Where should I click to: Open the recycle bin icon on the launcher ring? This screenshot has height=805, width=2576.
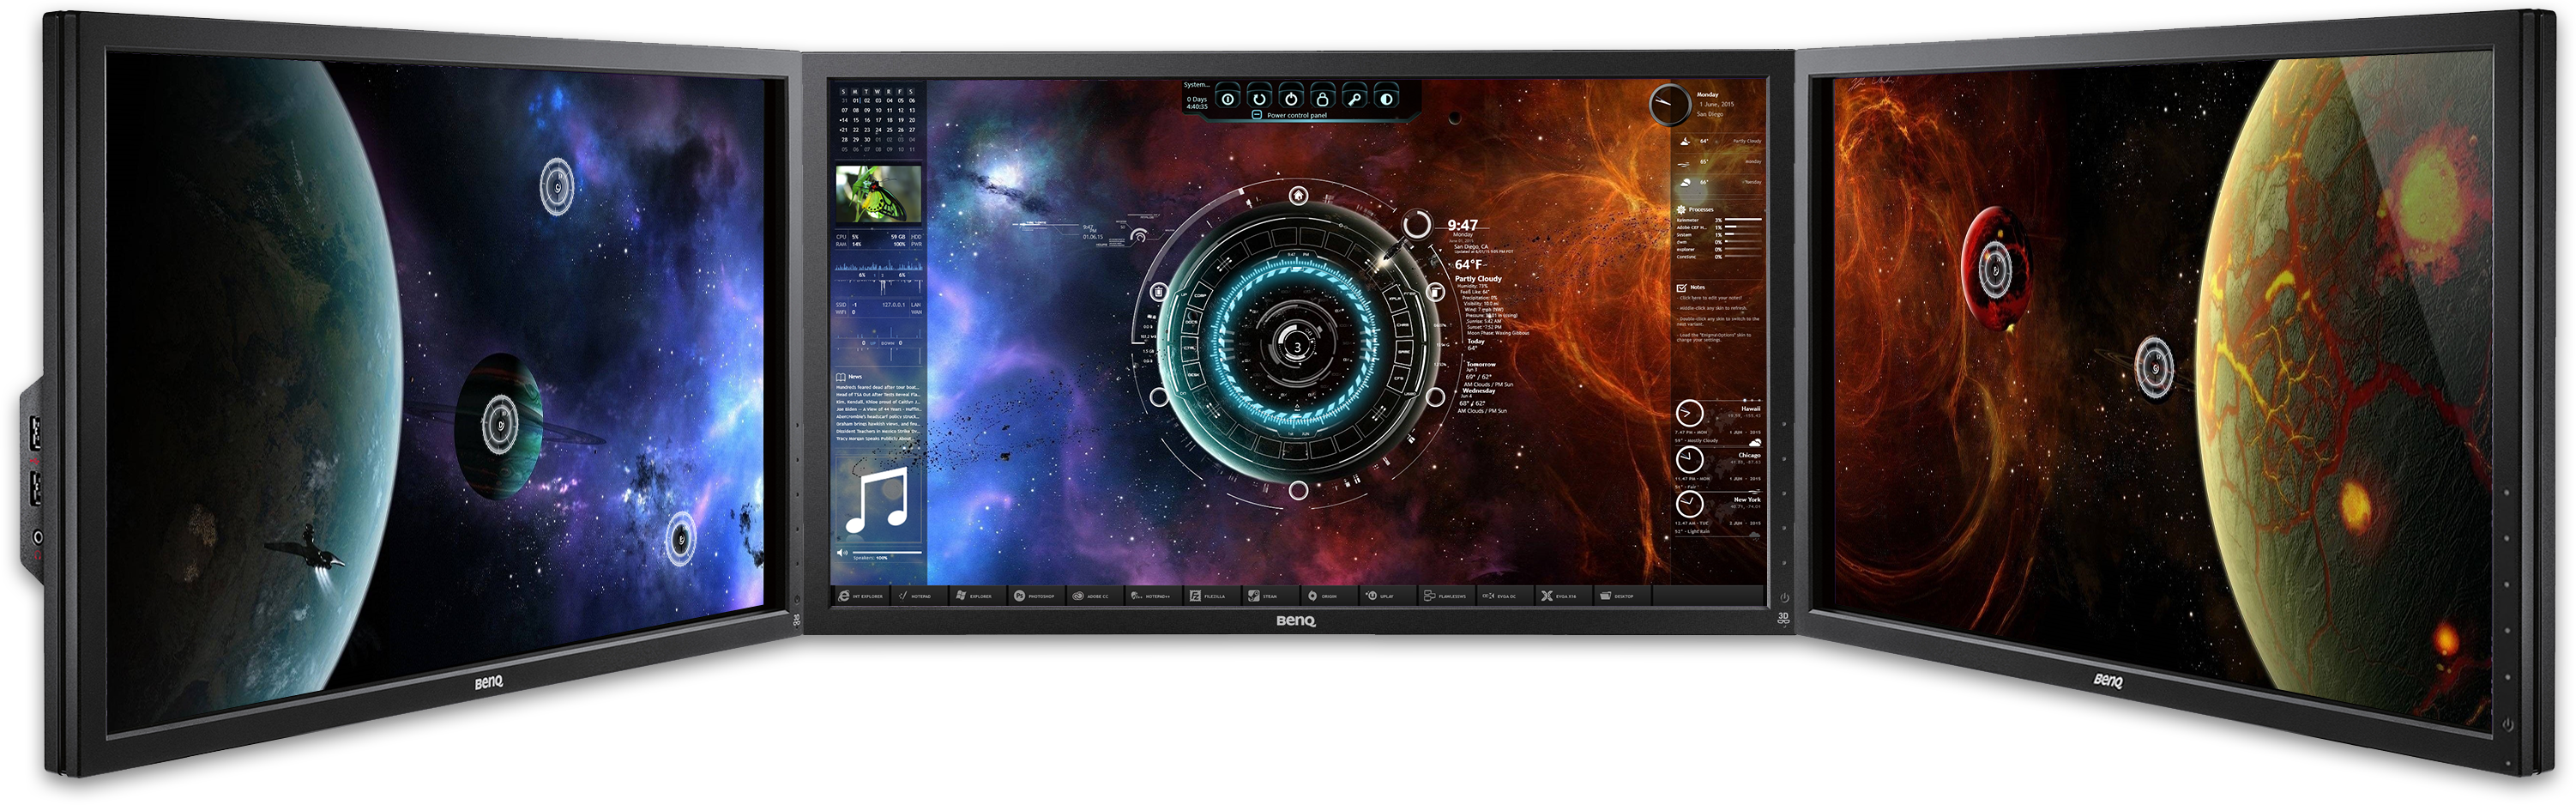point(1158,292)
